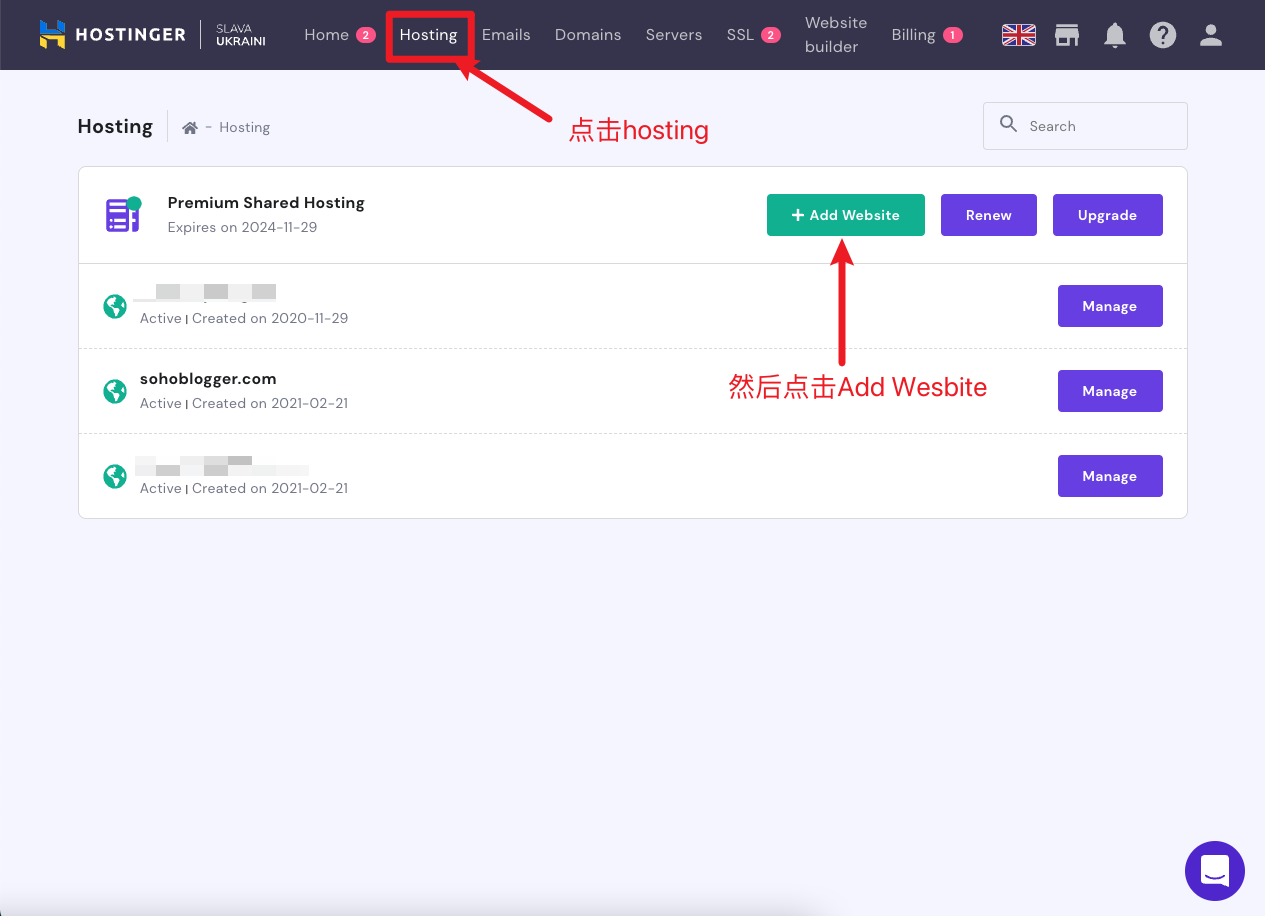
Task: Open the Hosting menu item
Action: tap(428, 35)
